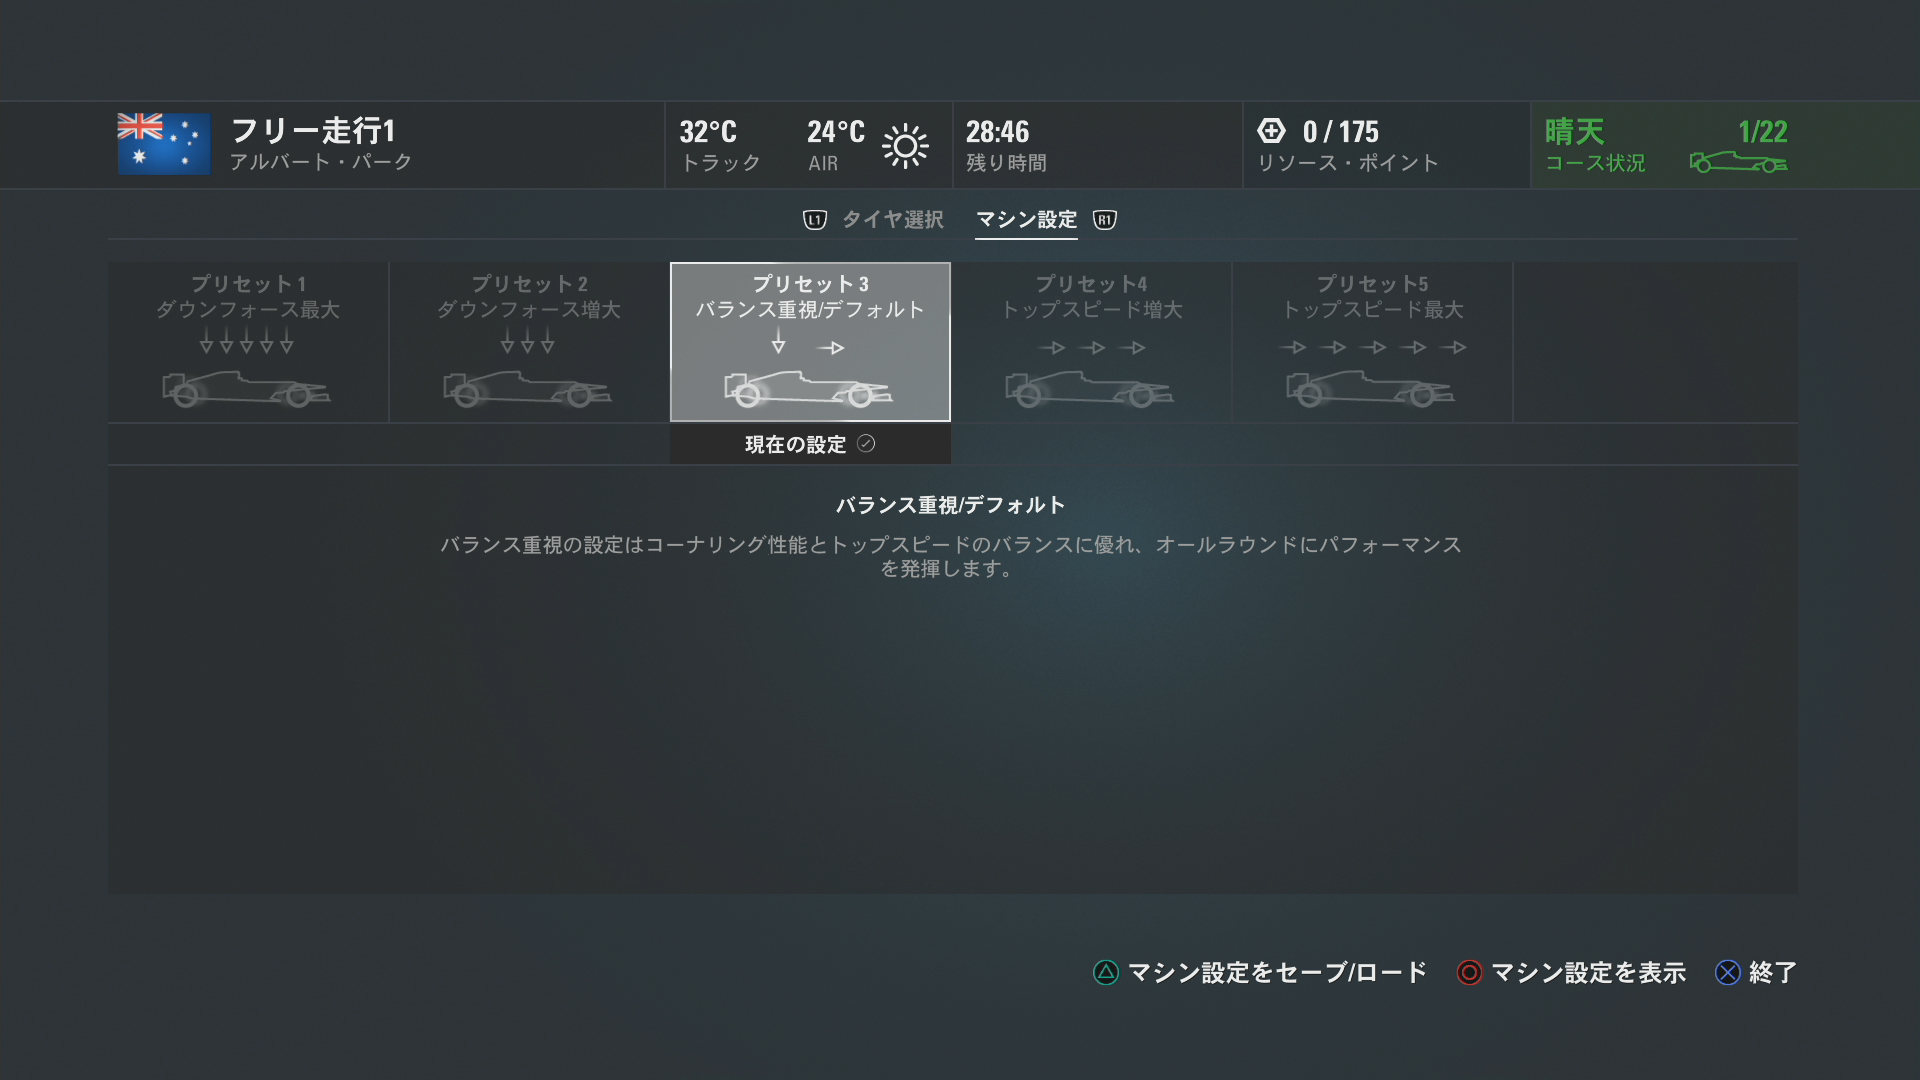This screenshot has height=1080, width=1920.
Task: Select プリセット5 トップスピード最大
Action: click(x=1373, y=342)
